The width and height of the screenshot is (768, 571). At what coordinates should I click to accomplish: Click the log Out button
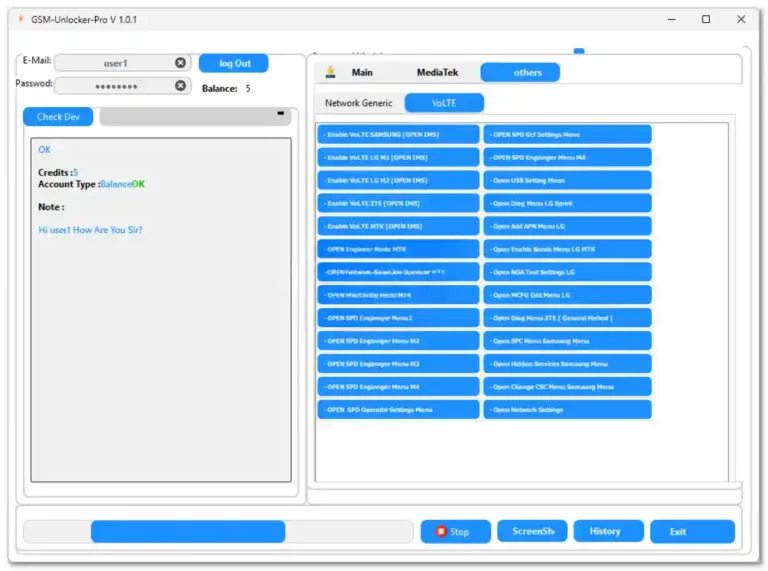click(234, 63)
